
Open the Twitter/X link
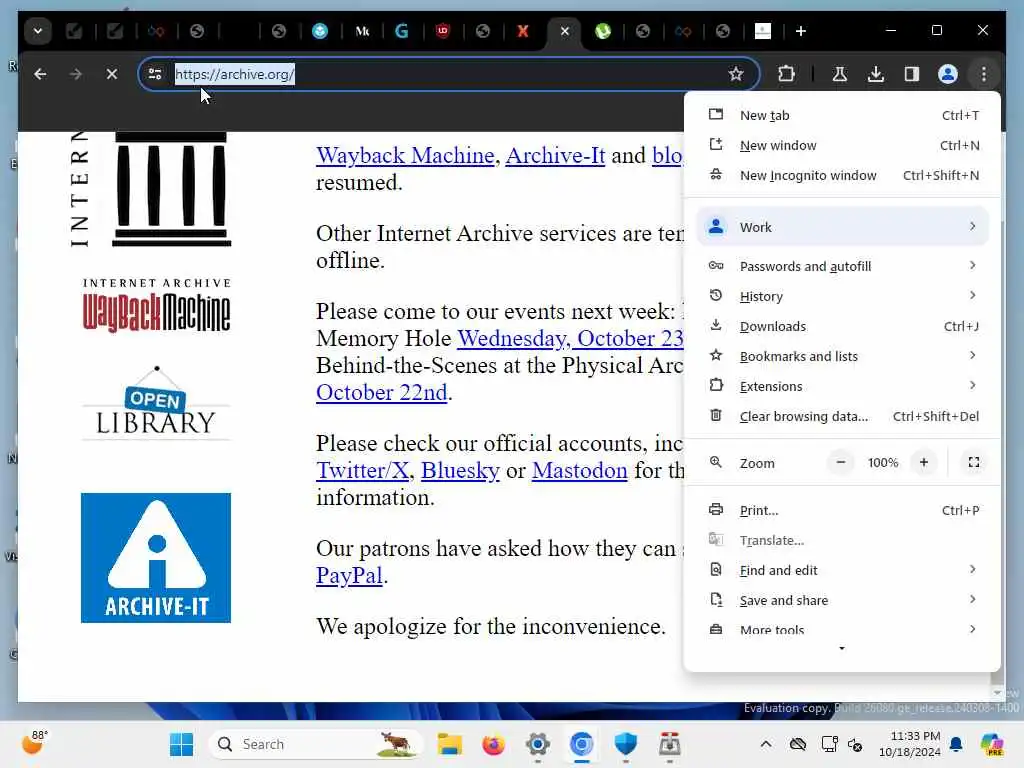pos(362,470)
